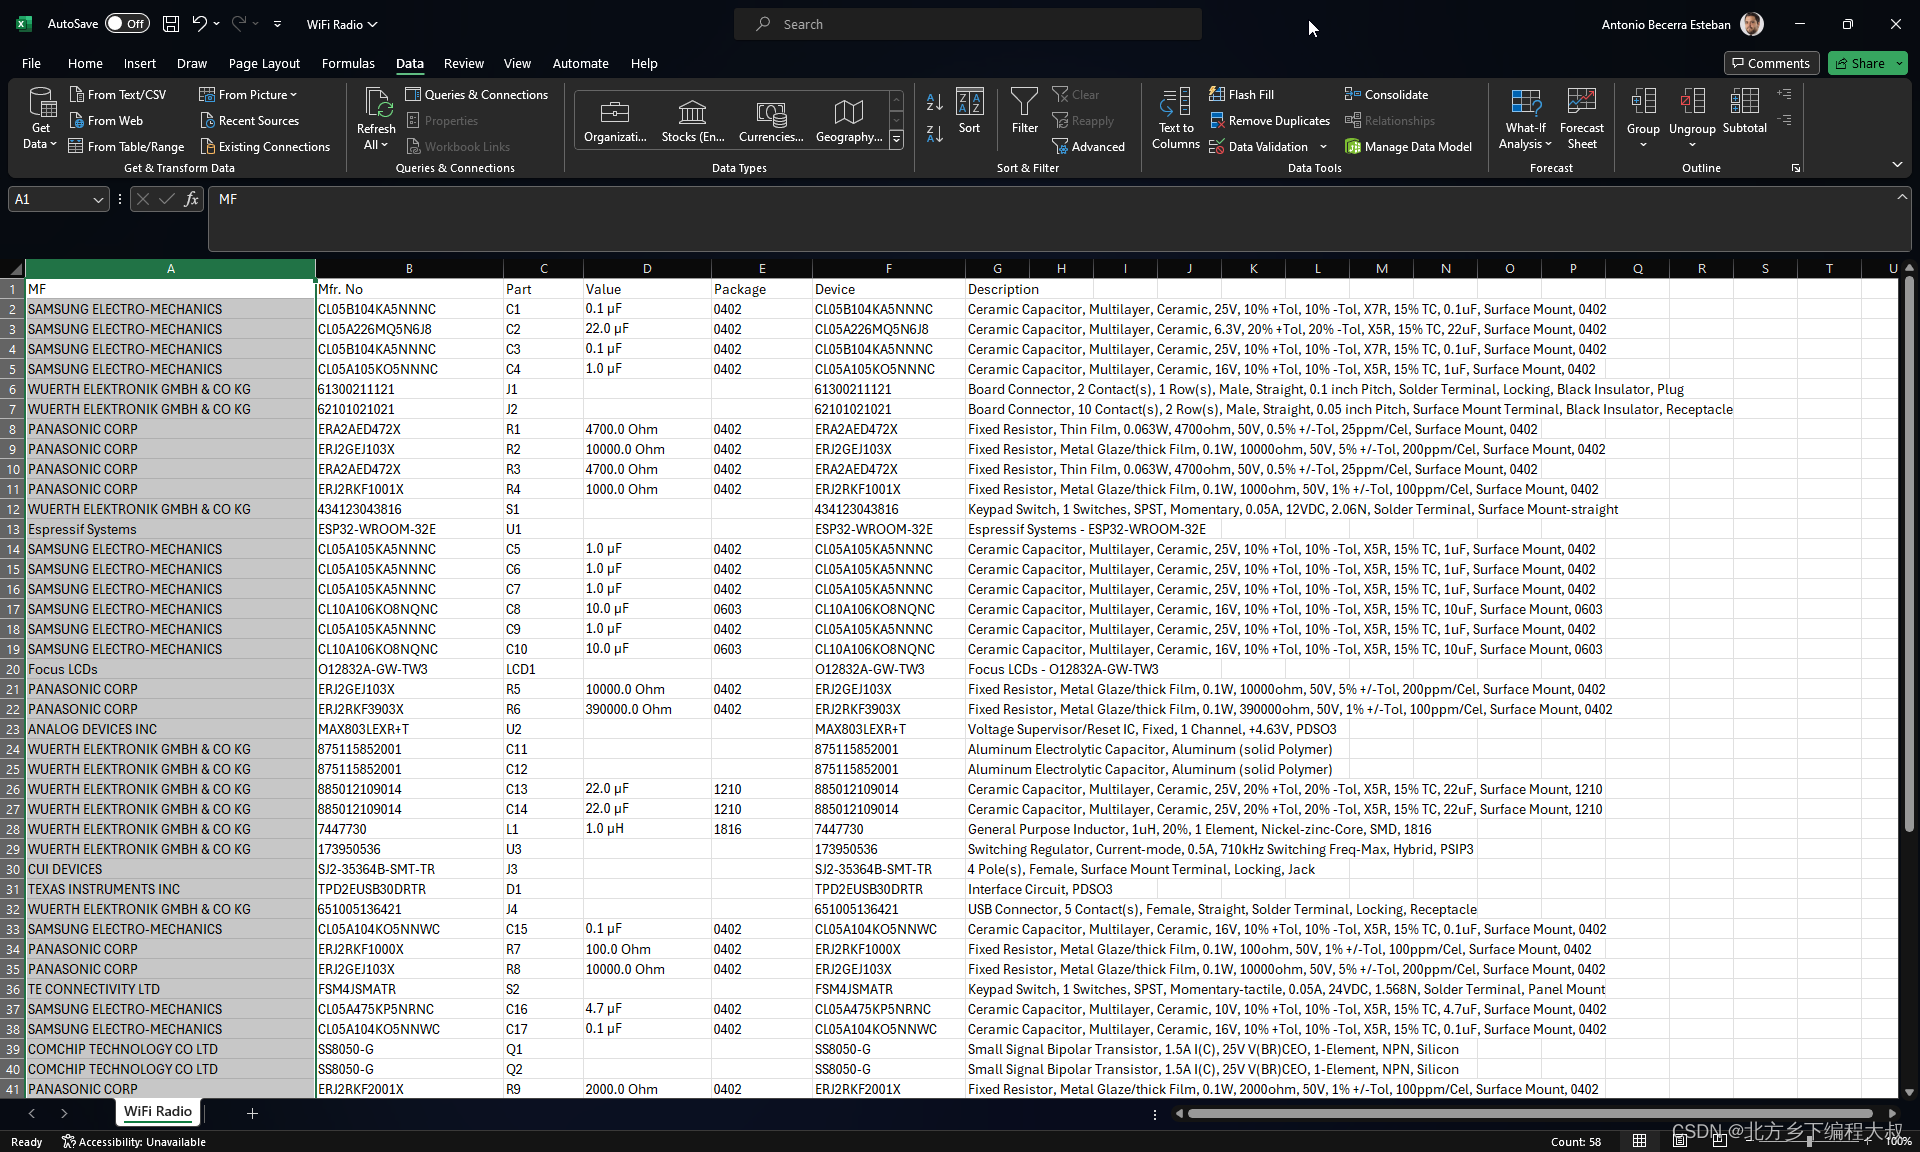Expand the formula bar chevron
The width and height of the screenshot is (1920, 1152).
click(x=1901, y=197)
